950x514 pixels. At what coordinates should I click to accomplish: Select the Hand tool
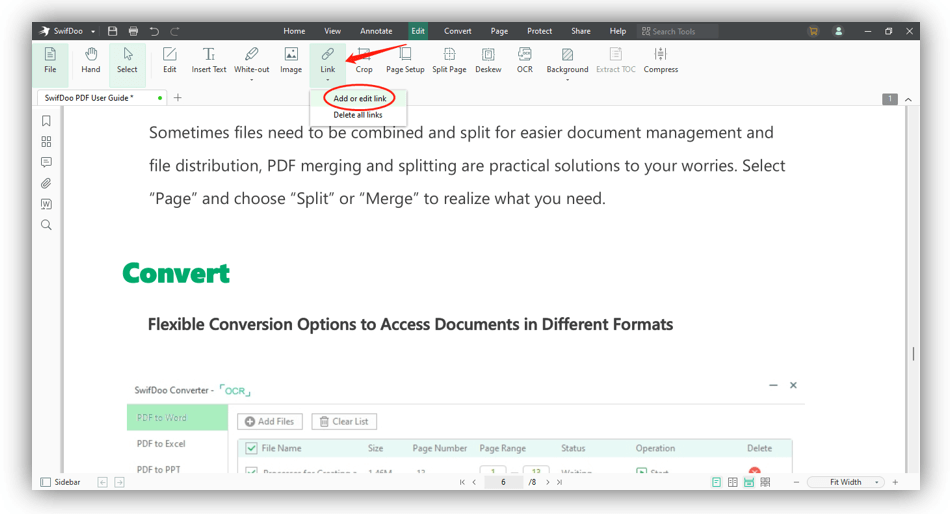pos(91,60)
